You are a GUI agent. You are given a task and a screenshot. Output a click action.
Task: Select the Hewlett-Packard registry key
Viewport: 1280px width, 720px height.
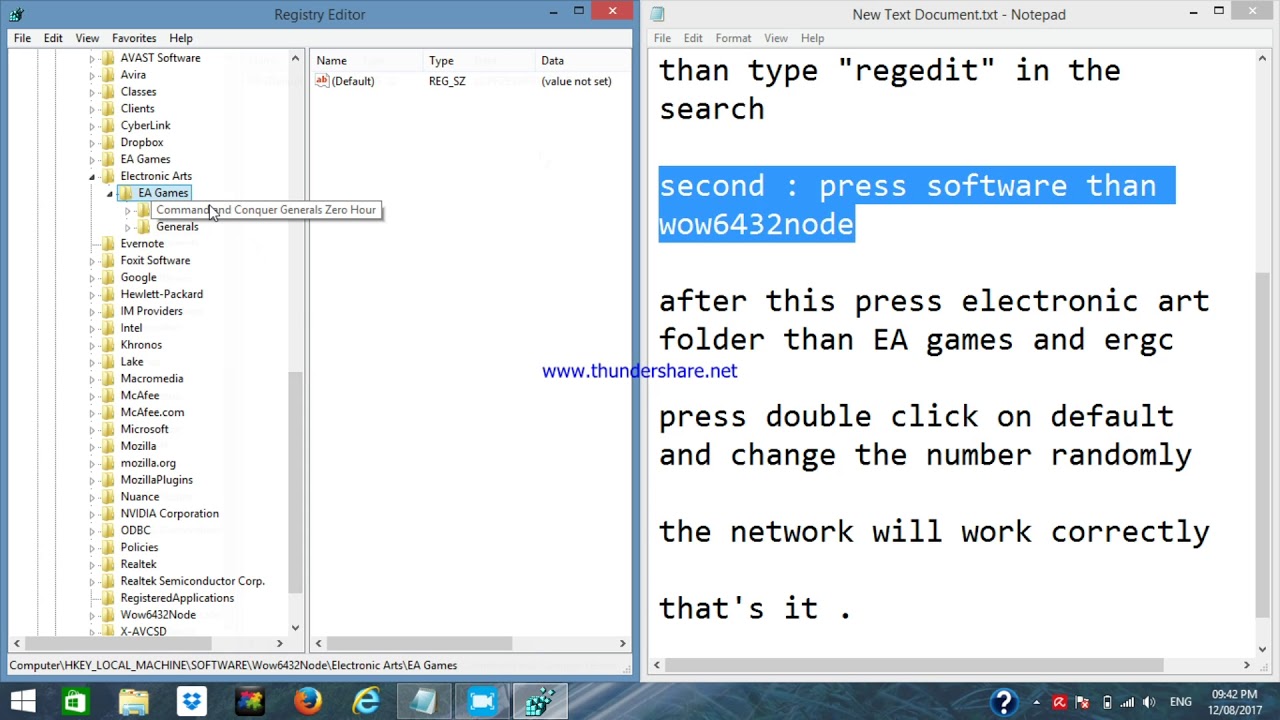pyautogui.click(x=162, y=294)
